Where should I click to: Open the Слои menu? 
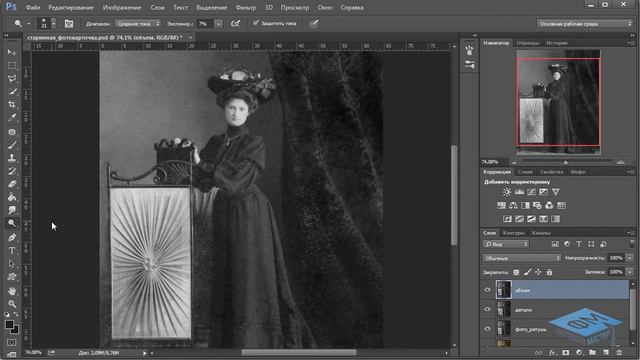point(157,7)
